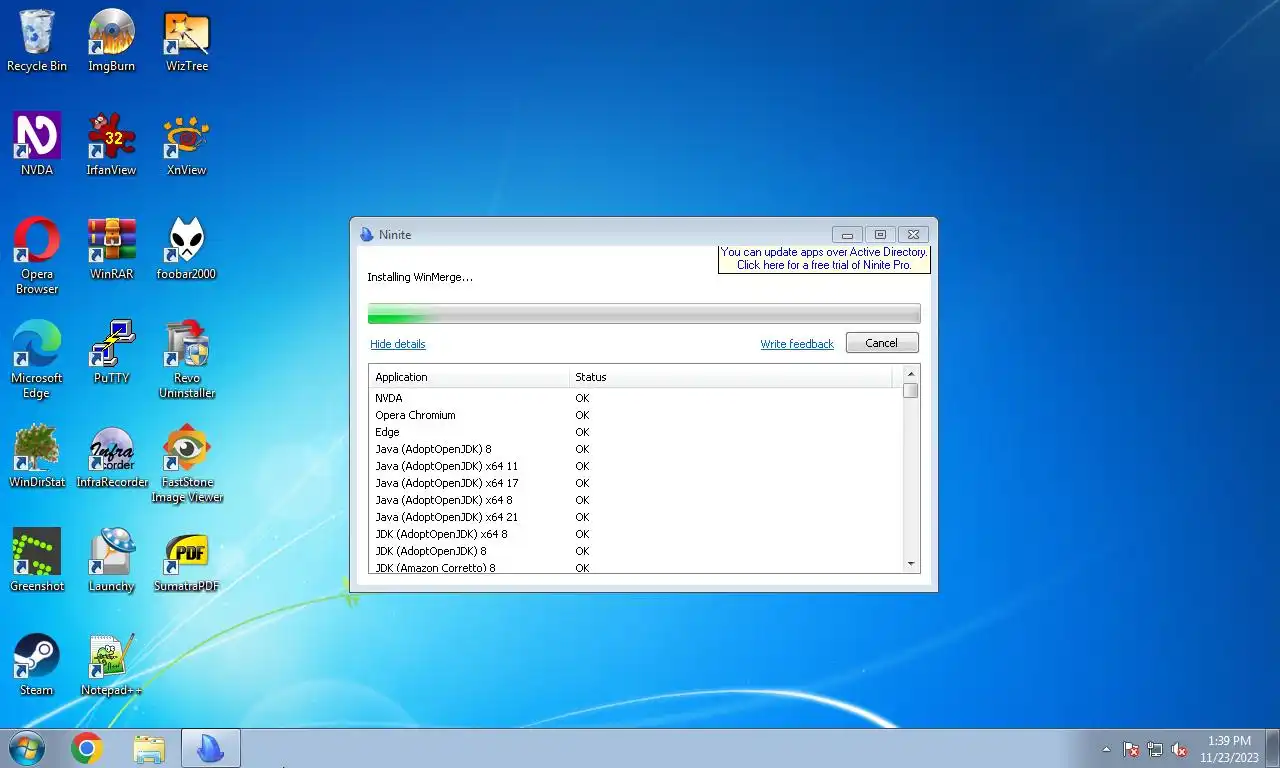This screenshot has width=1280, height=768.
Task: Select the Greenshot desktop shortcut
Action: pos(37,560)
